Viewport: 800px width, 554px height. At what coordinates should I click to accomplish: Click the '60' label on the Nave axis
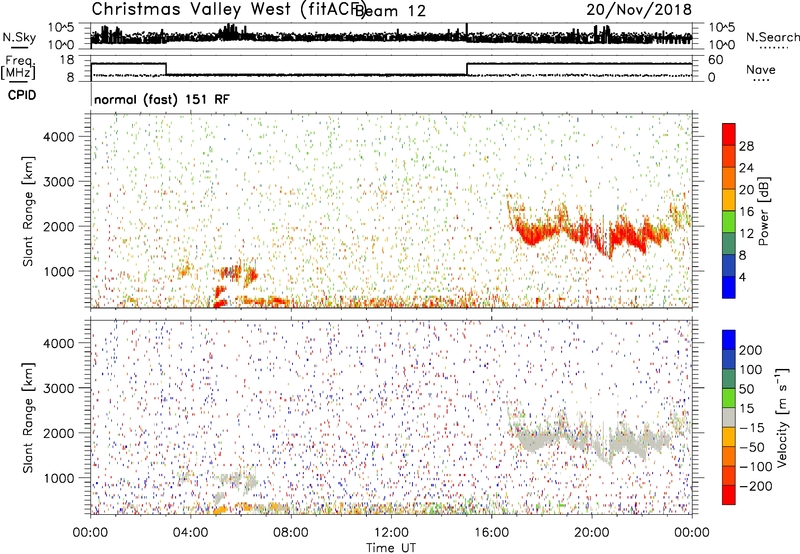coord(716,60)
